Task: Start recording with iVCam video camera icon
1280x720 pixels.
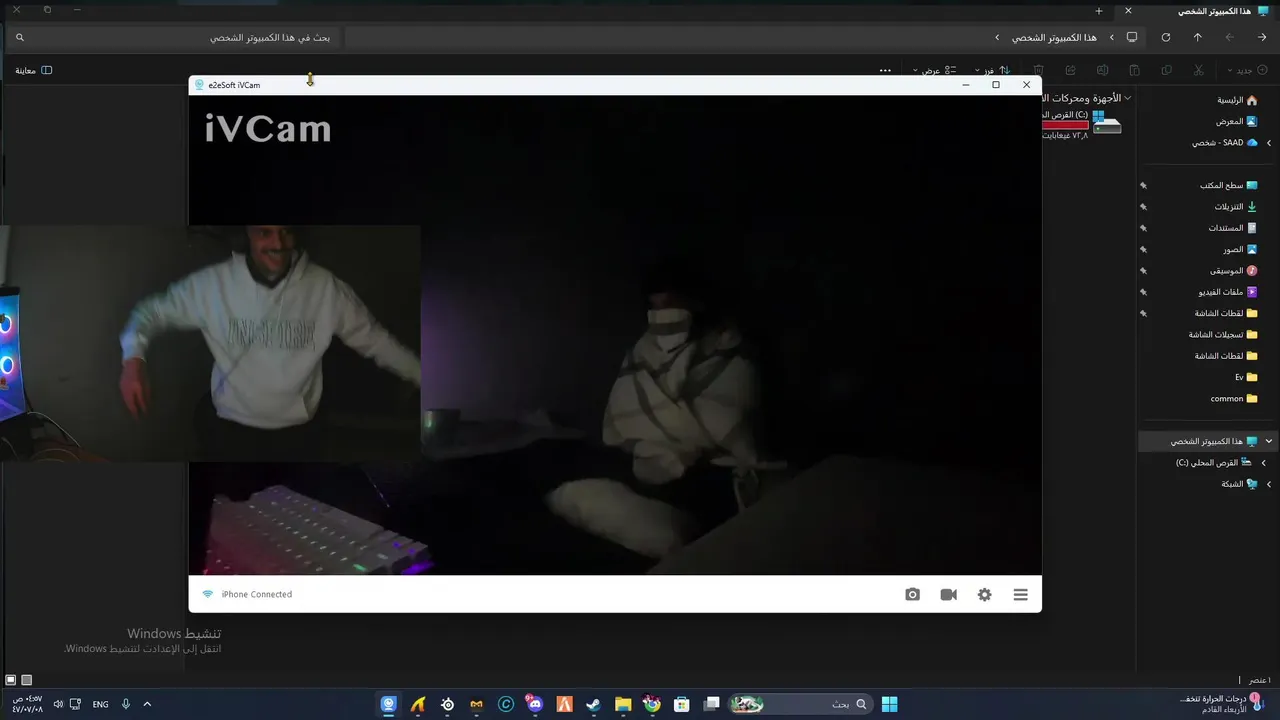Action: click(x=948, y=594)
